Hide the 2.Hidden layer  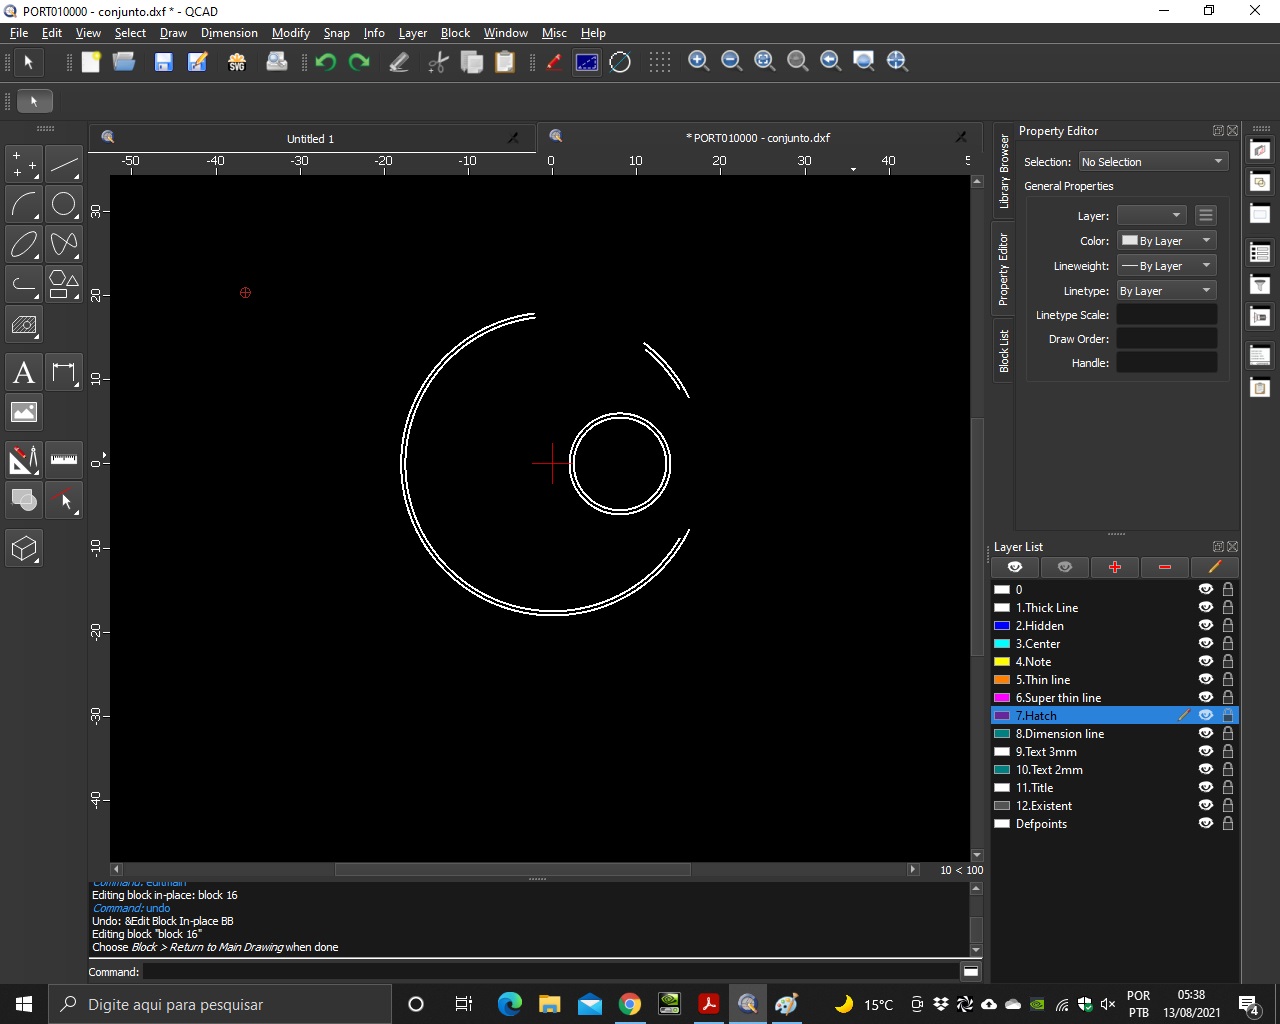1205,626
